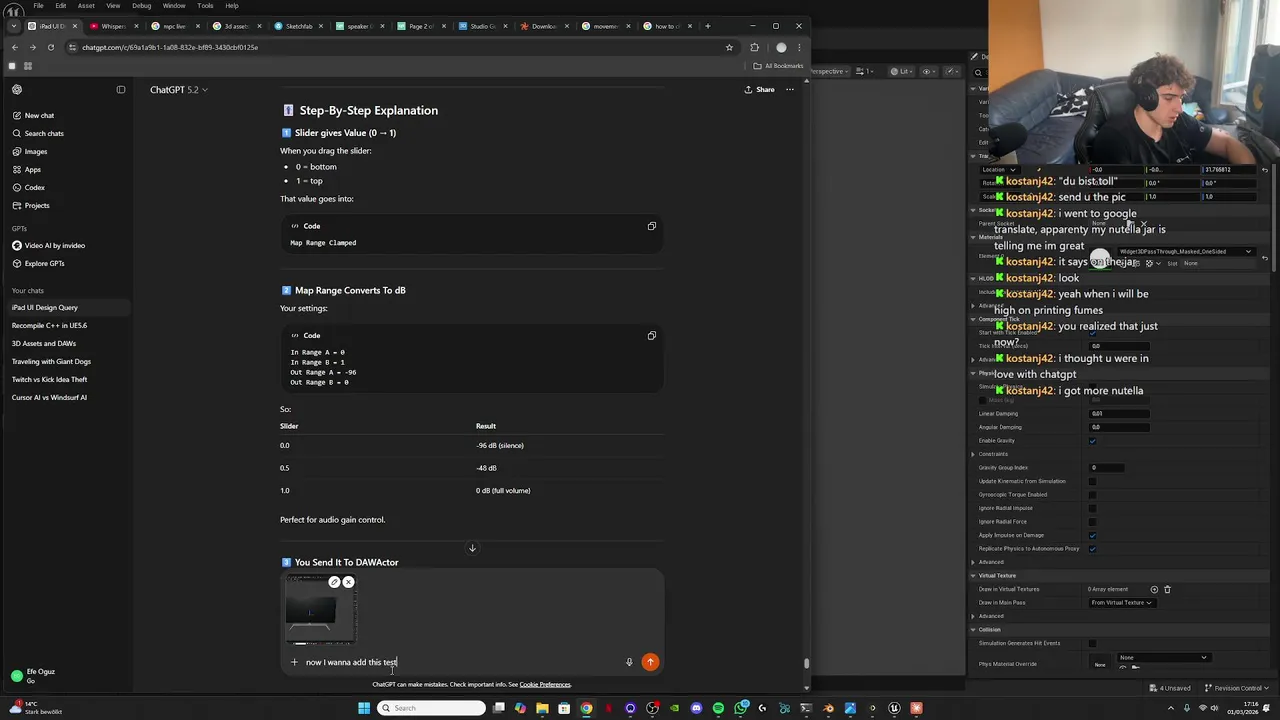Image resolution: width=1280 pixels, height=720 pixels.
Task: Toggle Replicate Physics to Autonomous Proxy checkbox
Action: tap(1092, 549)
